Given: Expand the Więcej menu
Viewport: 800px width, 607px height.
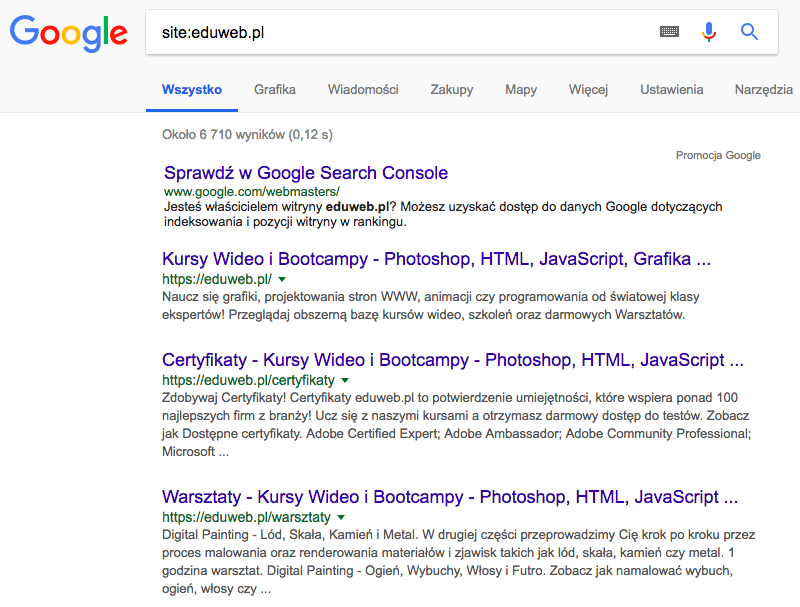Looking at the screenshot, I should [x=588, y=90].
